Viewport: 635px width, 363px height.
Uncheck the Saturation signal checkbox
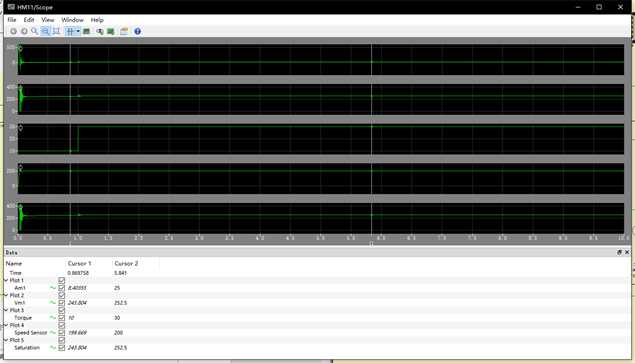click(62, 348)
